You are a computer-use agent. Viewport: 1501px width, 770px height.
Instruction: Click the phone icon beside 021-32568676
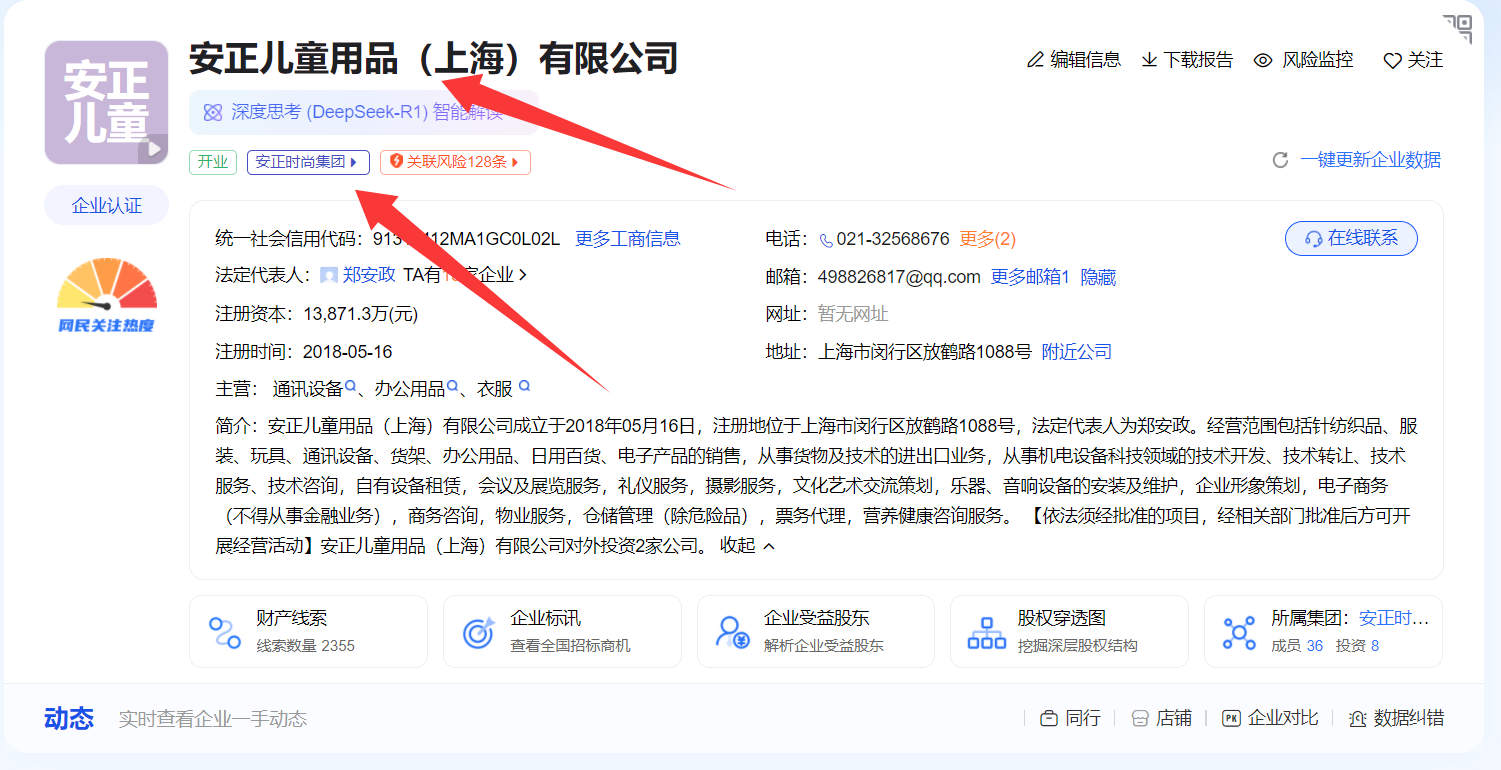826,240
